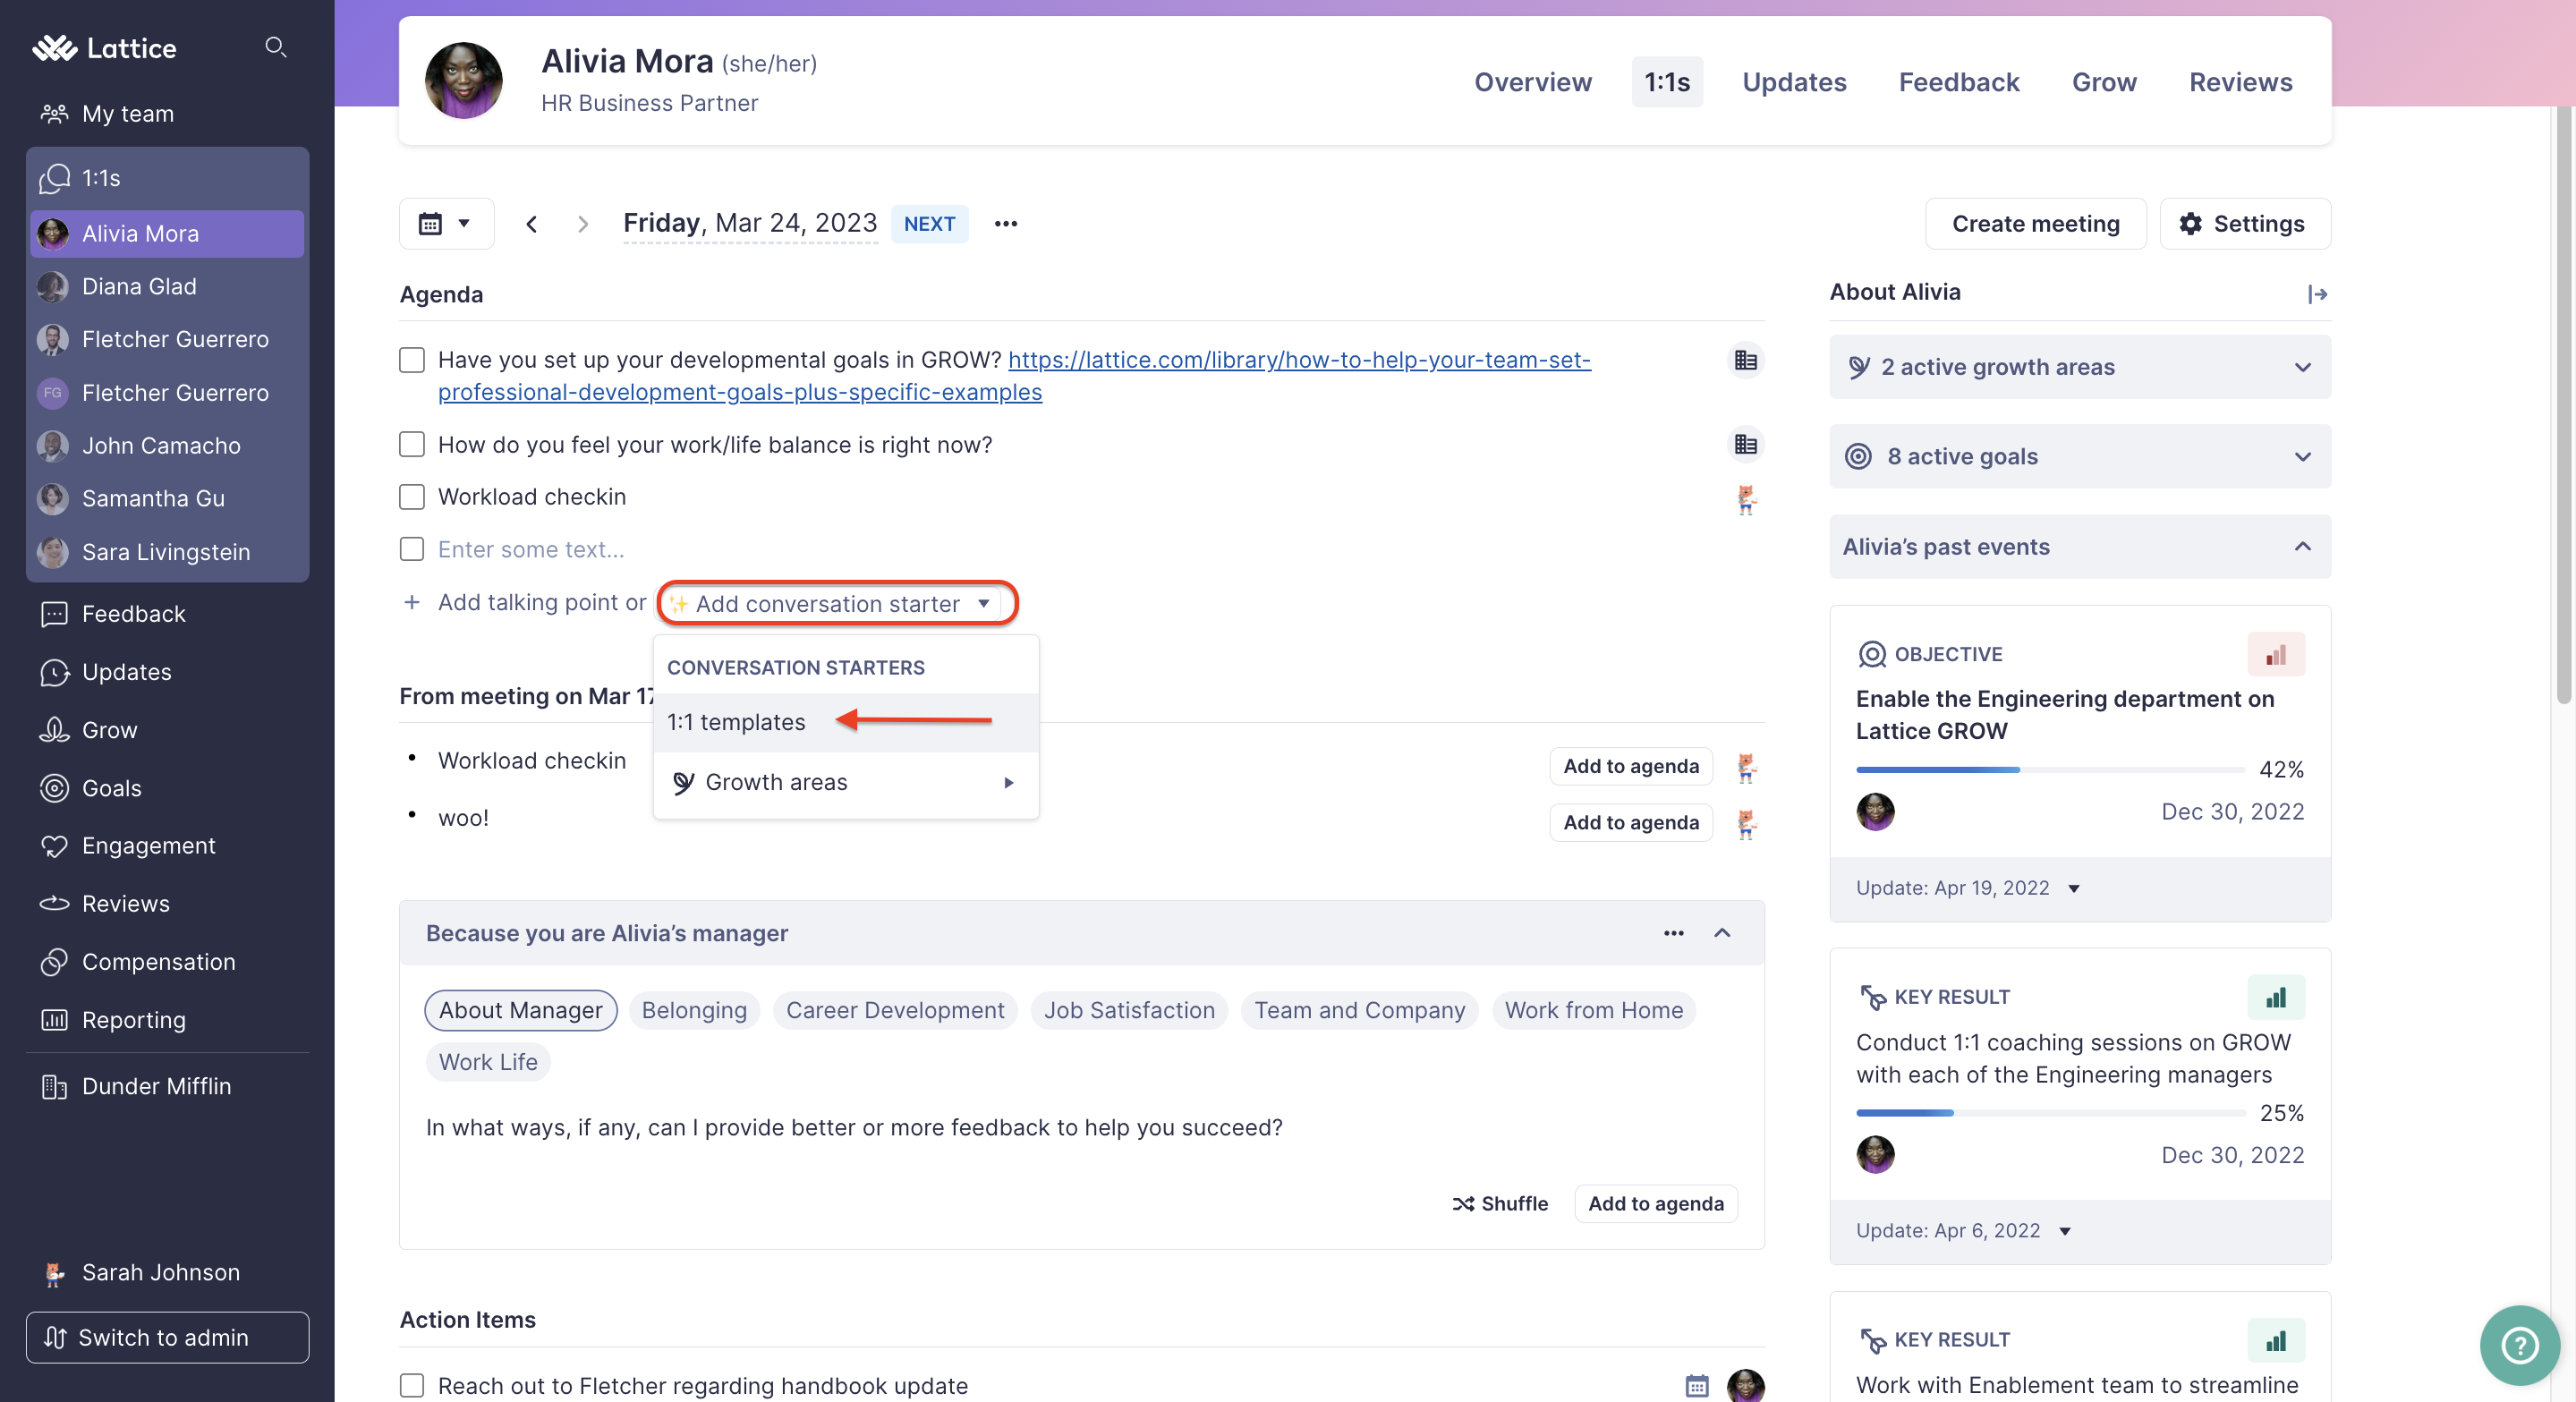
Task: Select the Work from Home topic chip
Action: click(1593, 1011)
